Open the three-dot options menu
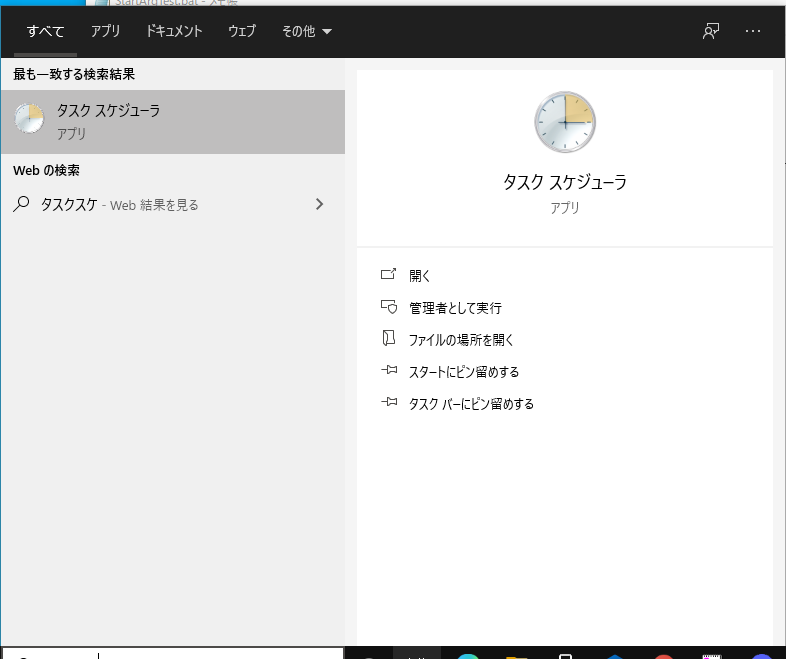The height and width of the screenshot is (659, 786). click(752, 31)
